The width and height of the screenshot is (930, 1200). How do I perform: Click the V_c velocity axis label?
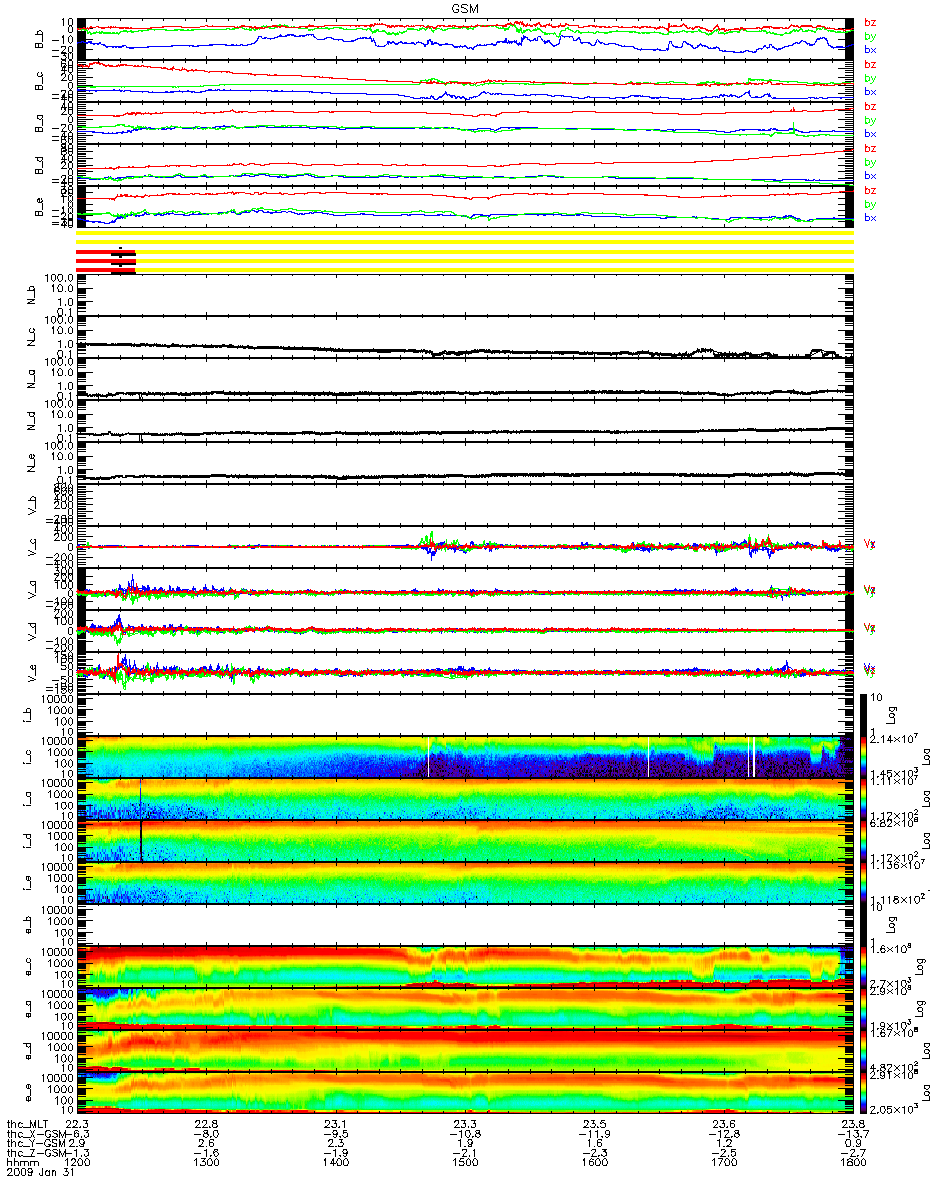(30, 545)
